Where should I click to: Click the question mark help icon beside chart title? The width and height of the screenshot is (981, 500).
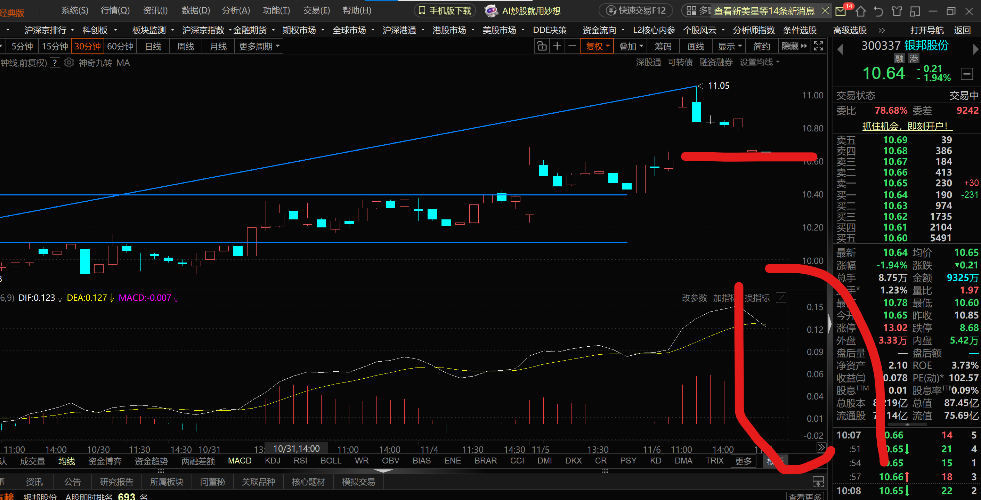pyautogui.click(x=54, y=62)
